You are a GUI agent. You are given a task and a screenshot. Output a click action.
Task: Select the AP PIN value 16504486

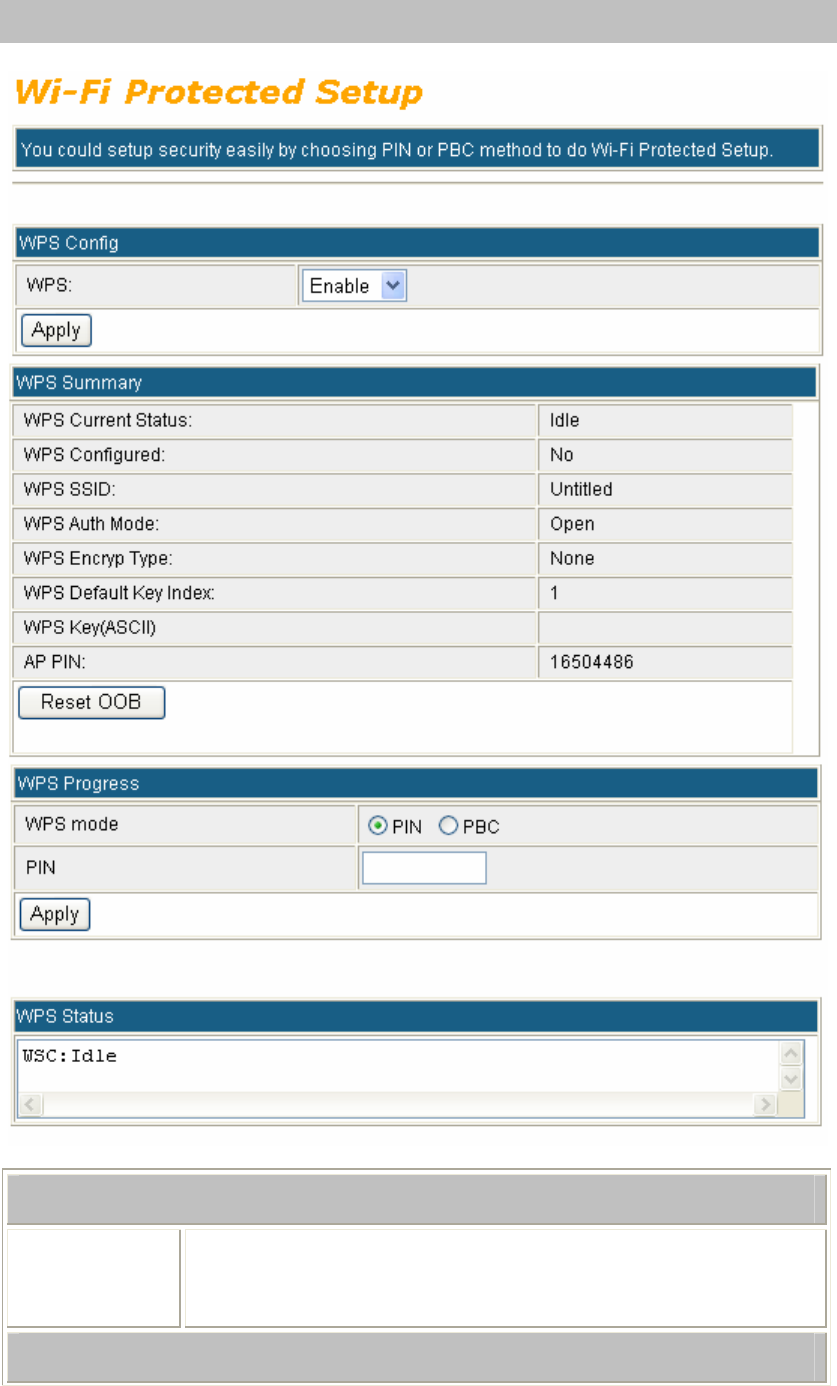[592, 662]
